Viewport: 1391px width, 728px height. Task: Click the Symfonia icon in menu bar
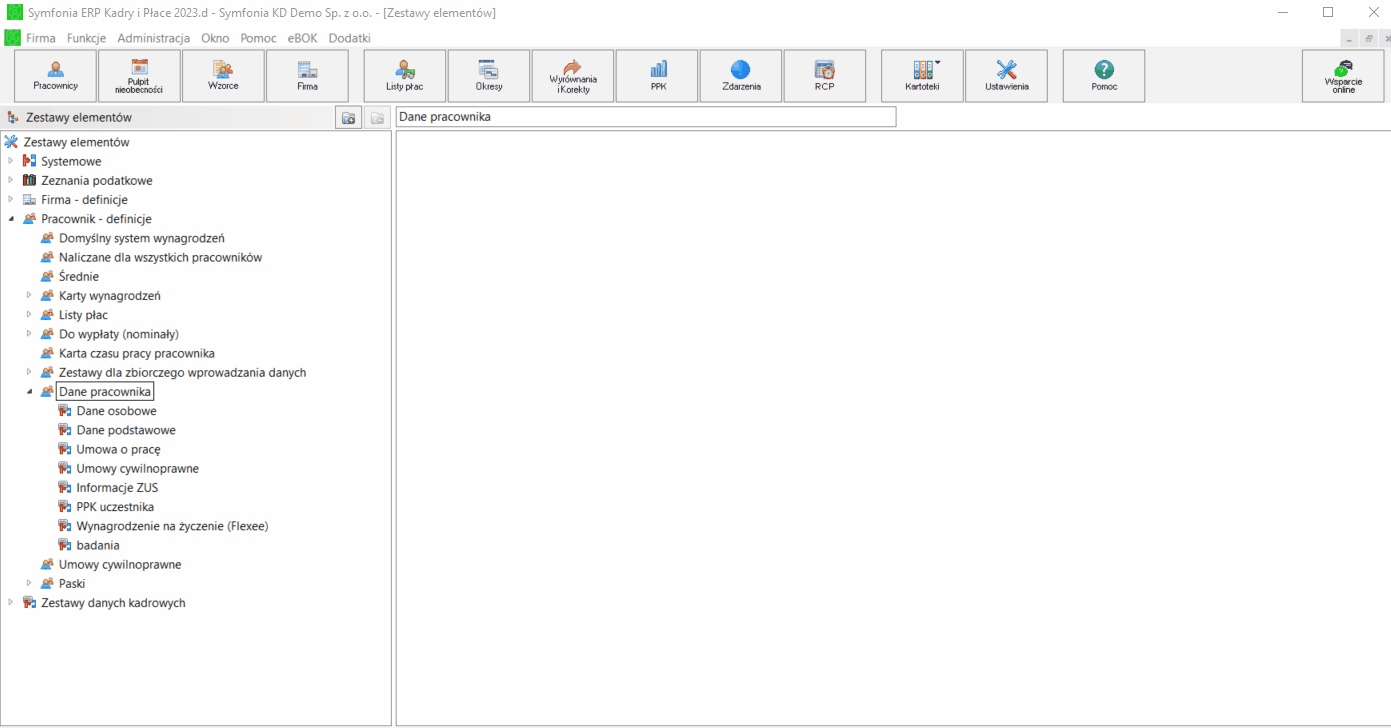12,38
